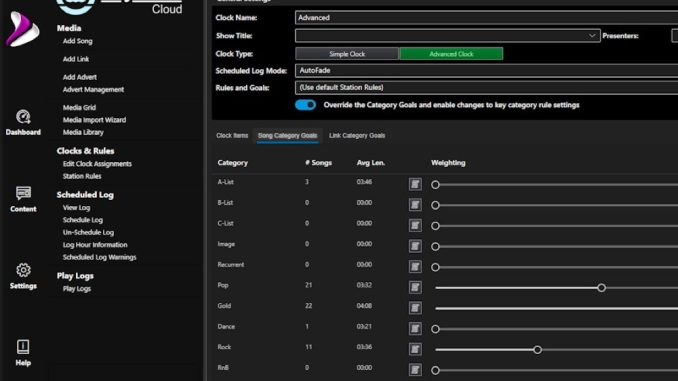Click the Gold song count 22
The width and height of the screenshot is (678, 381).
click(x=308, y=306)
